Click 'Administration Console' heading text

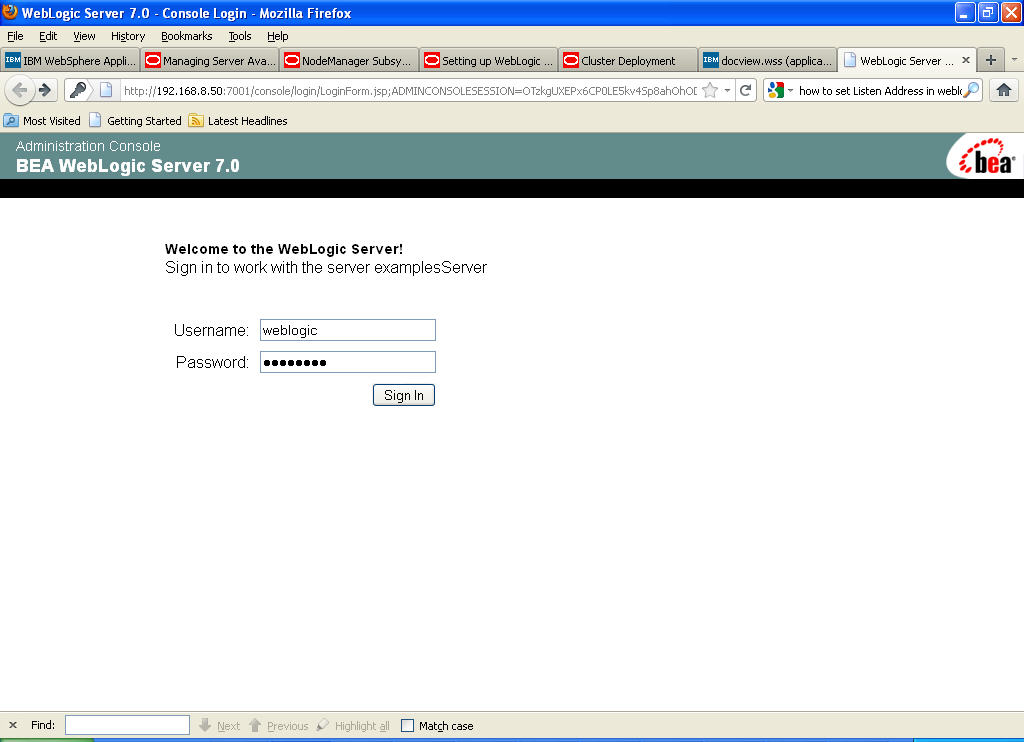pyautogui.click(x=88, y=146)
